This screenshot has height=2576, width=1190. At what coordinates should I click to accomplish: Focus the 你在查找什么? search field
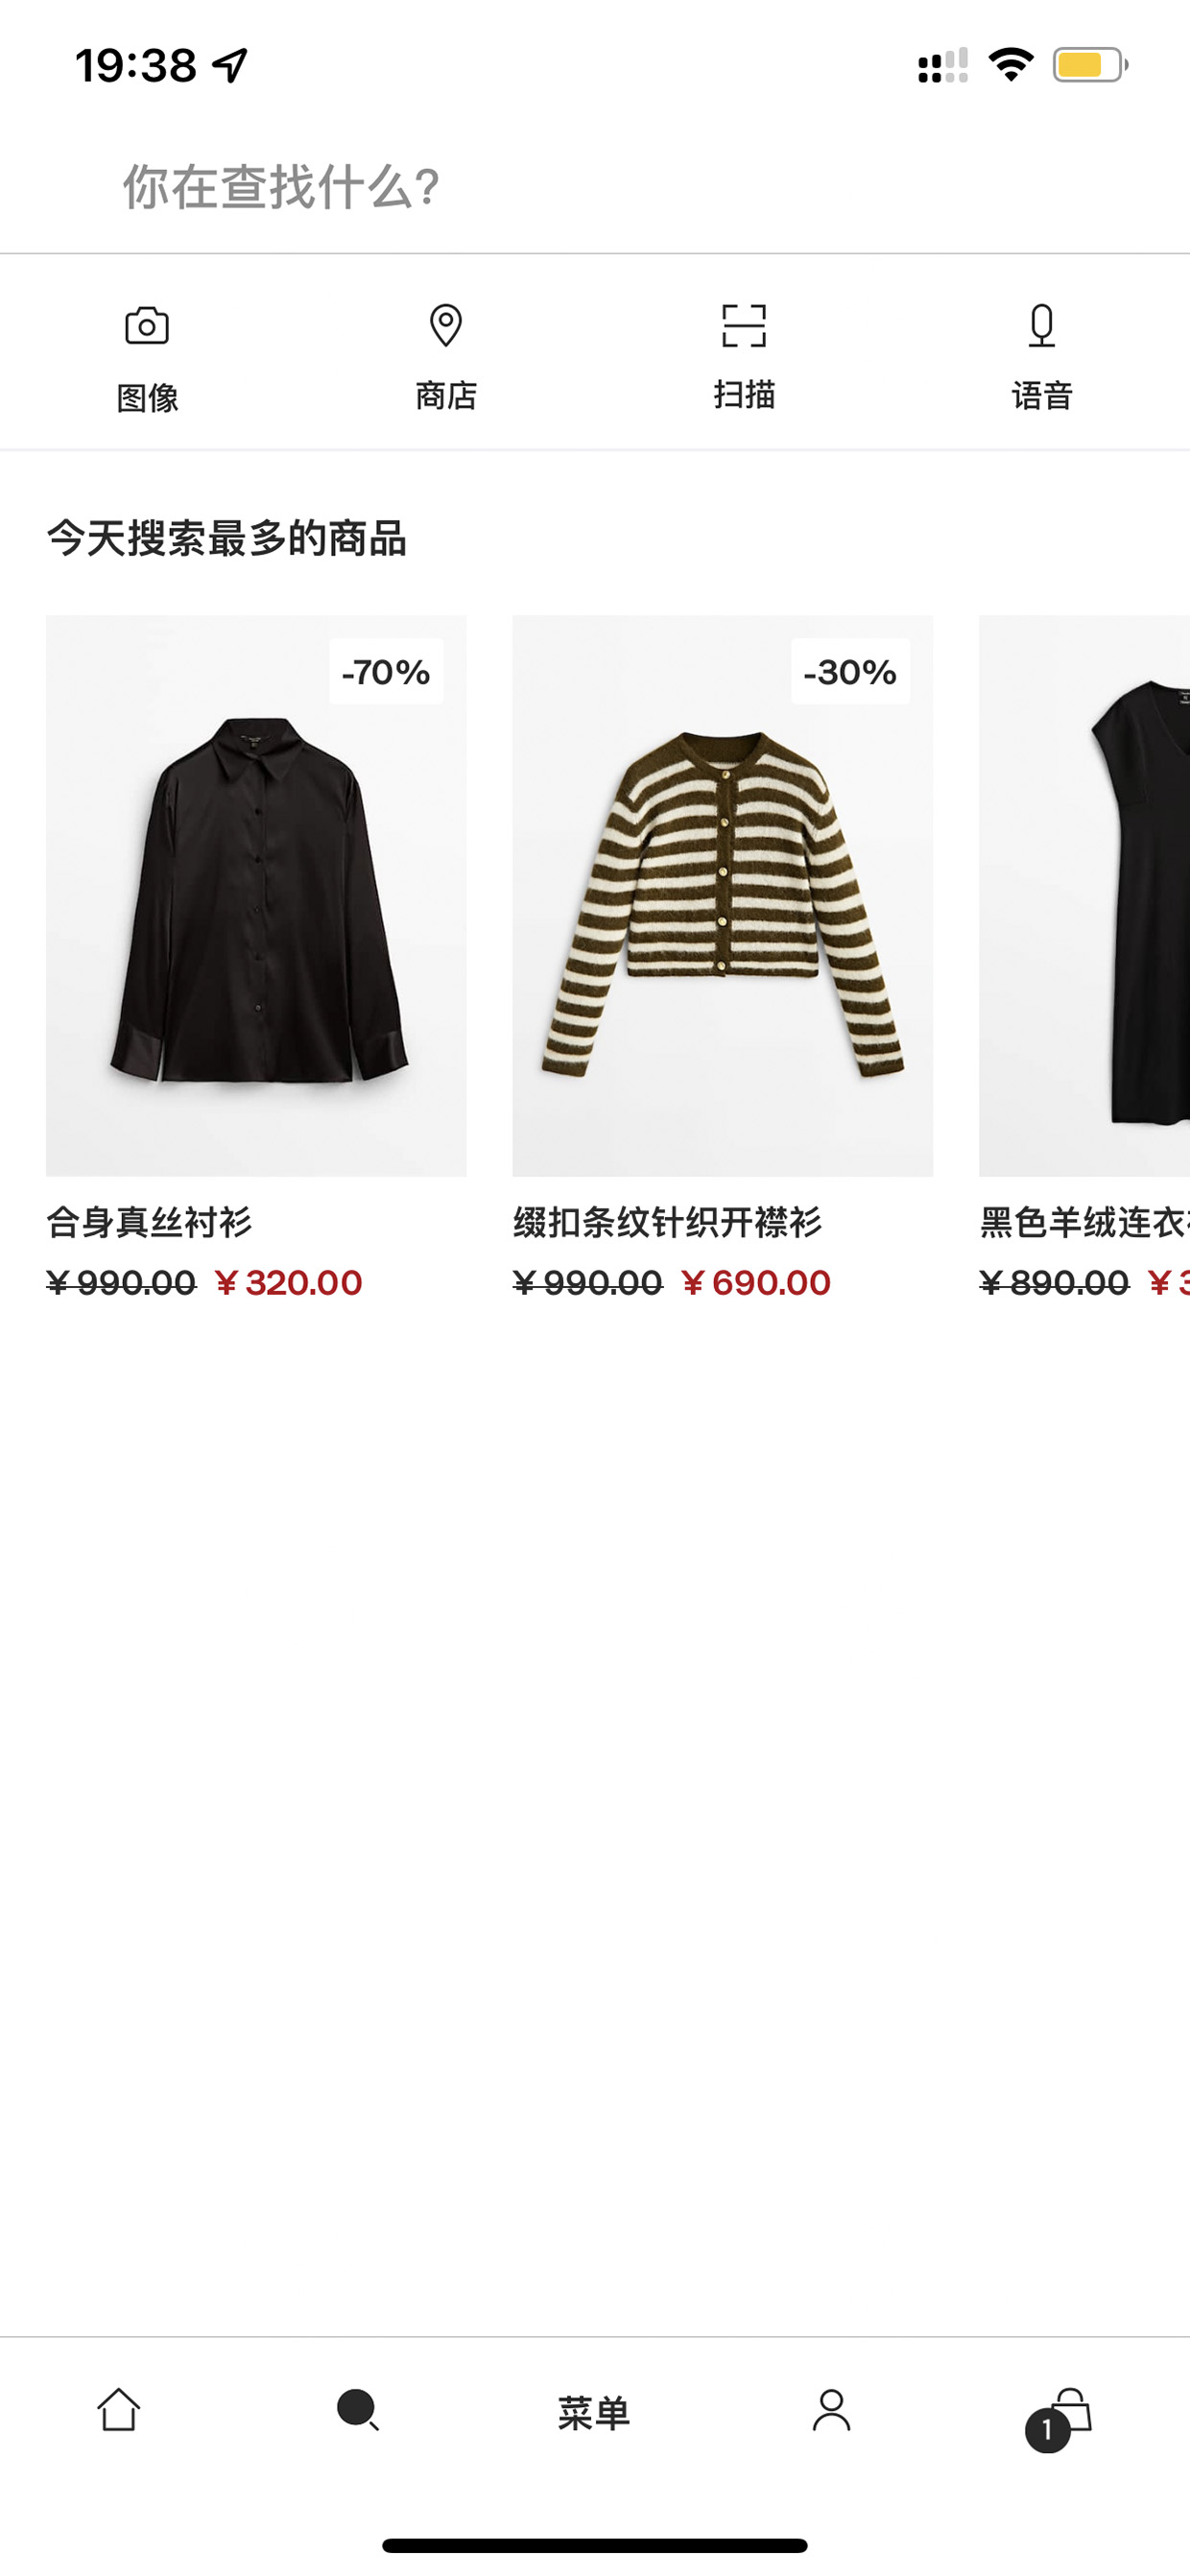click(595, 187)
